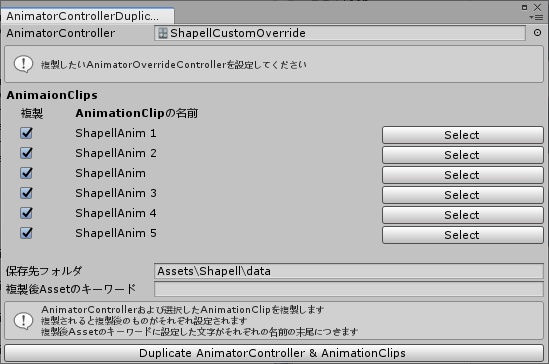This screenshot has width=549, height=364.
Task: Uncheck the ShapellAnim 3 duplicate checkbox
Action: [x=26, y=193]
